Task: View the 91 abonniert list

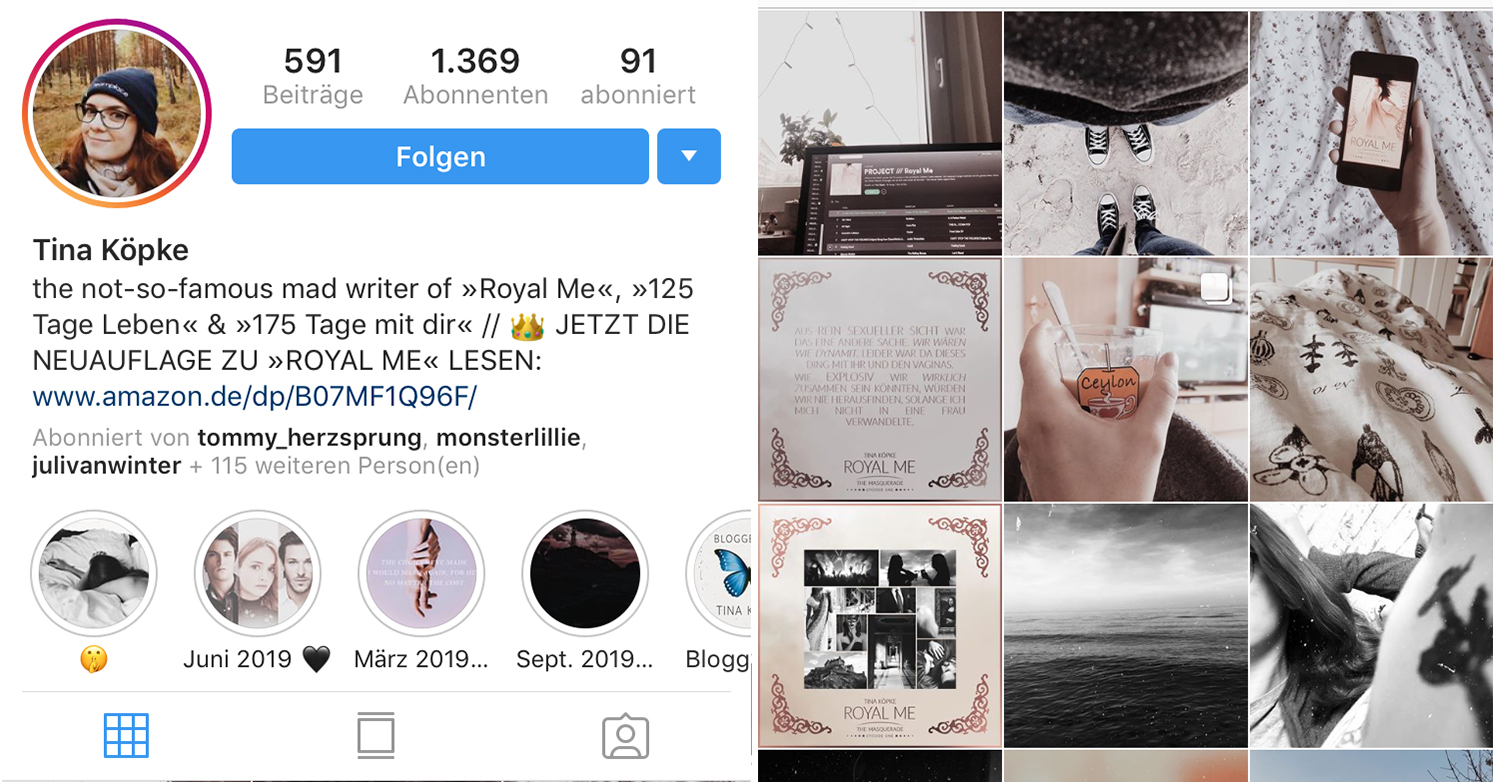Action: click(x=638, y=76)
